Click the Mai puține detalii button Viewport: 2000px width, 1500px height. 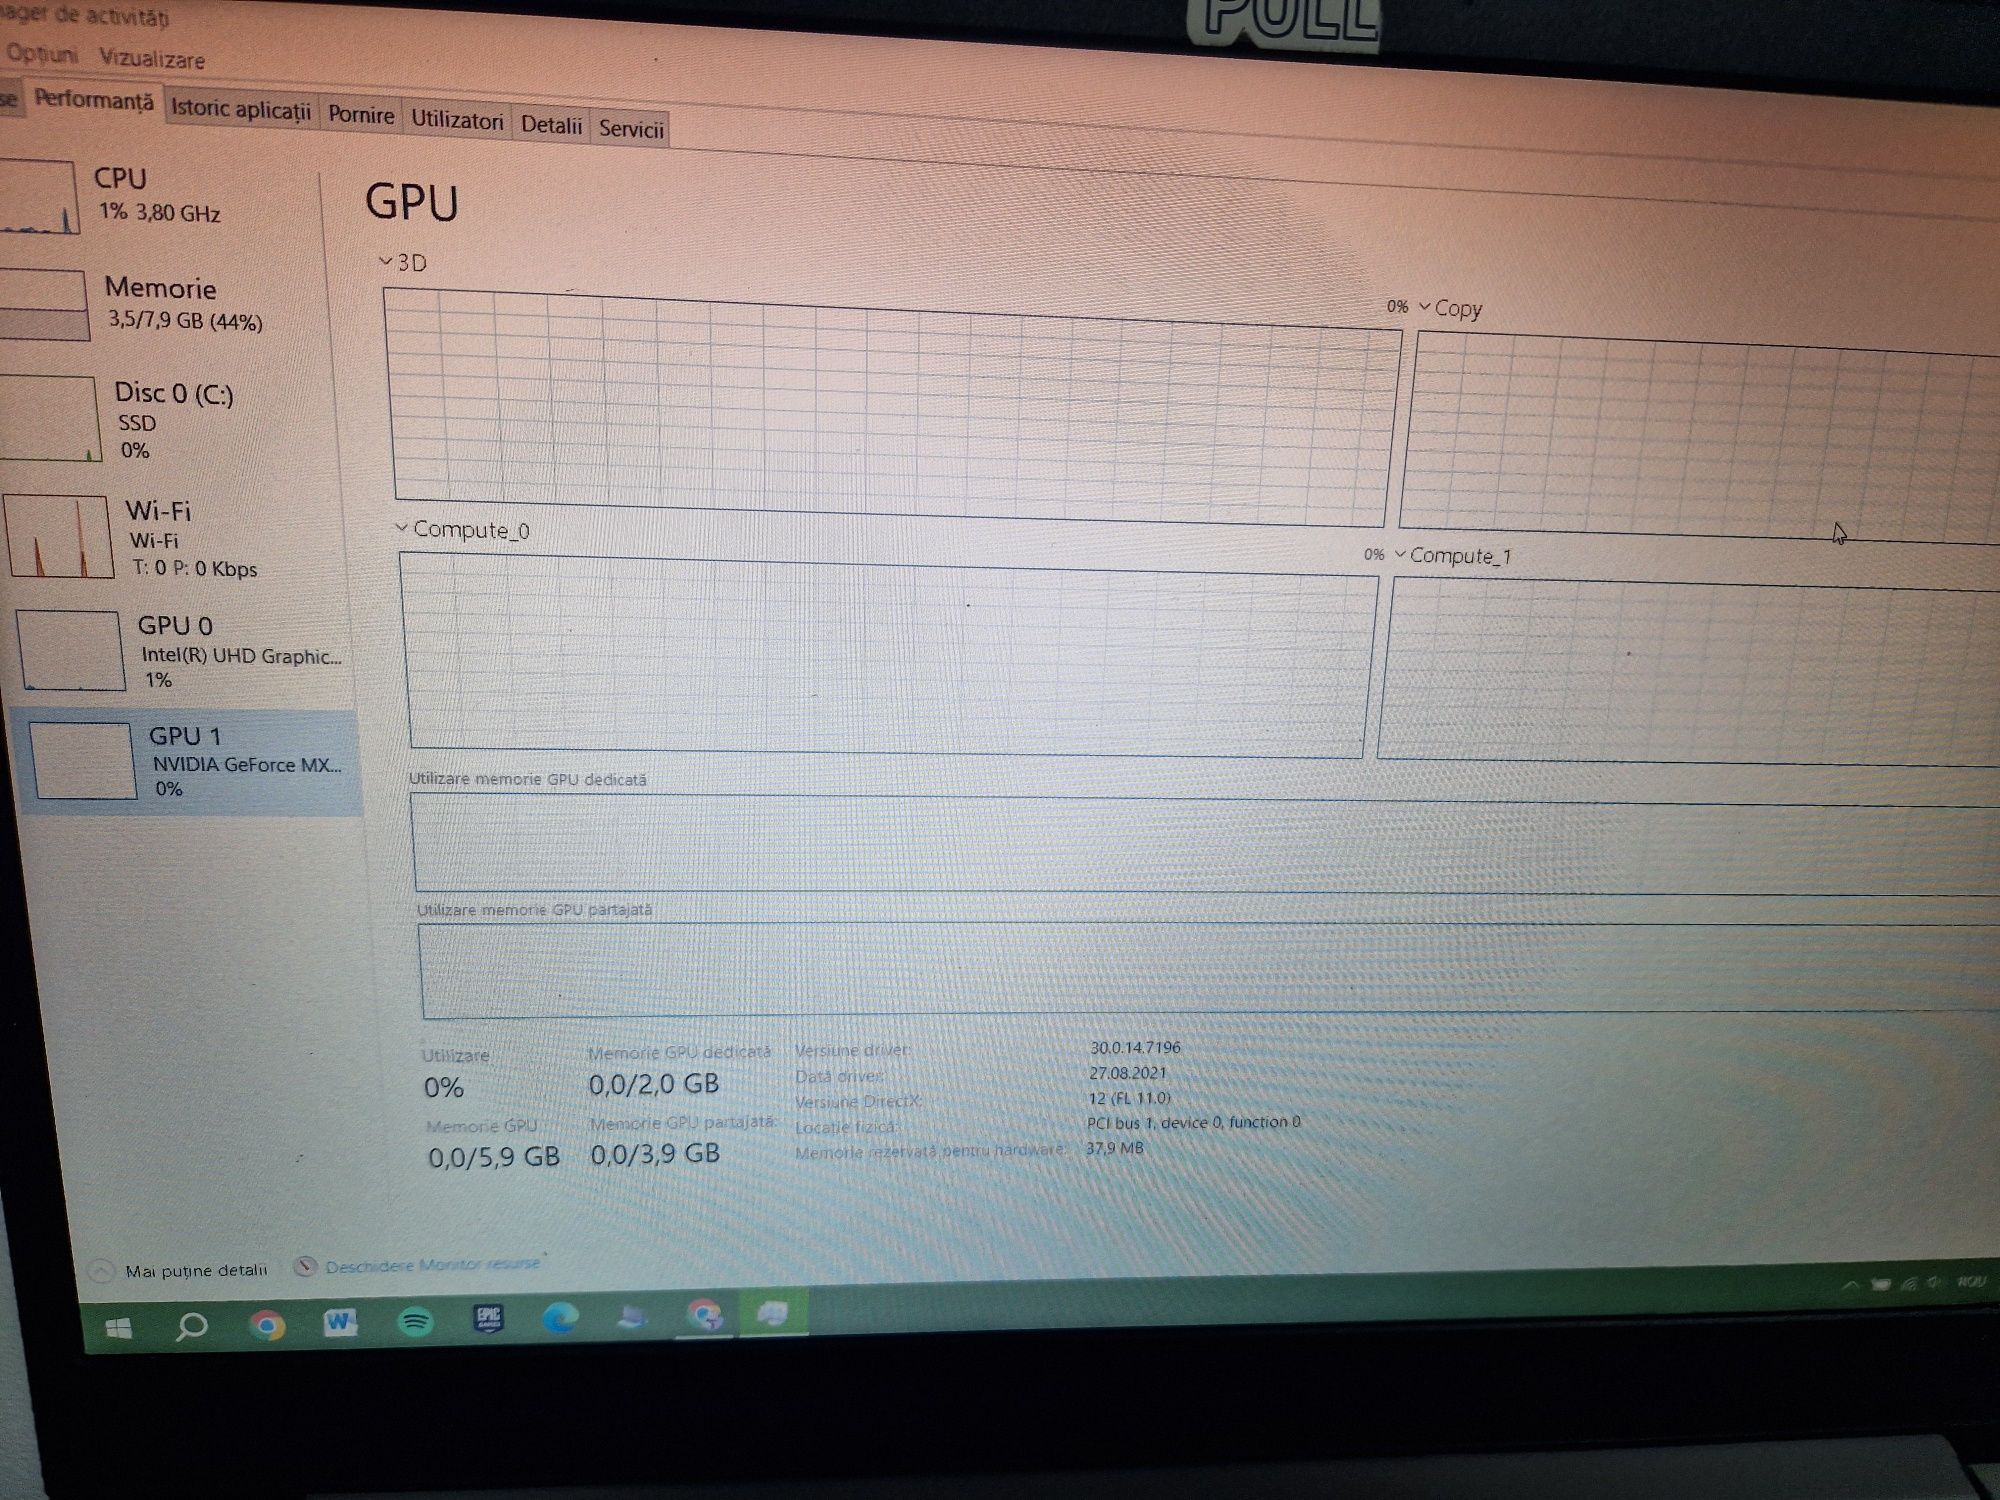pyautogui.click(x=180, y=1270)
